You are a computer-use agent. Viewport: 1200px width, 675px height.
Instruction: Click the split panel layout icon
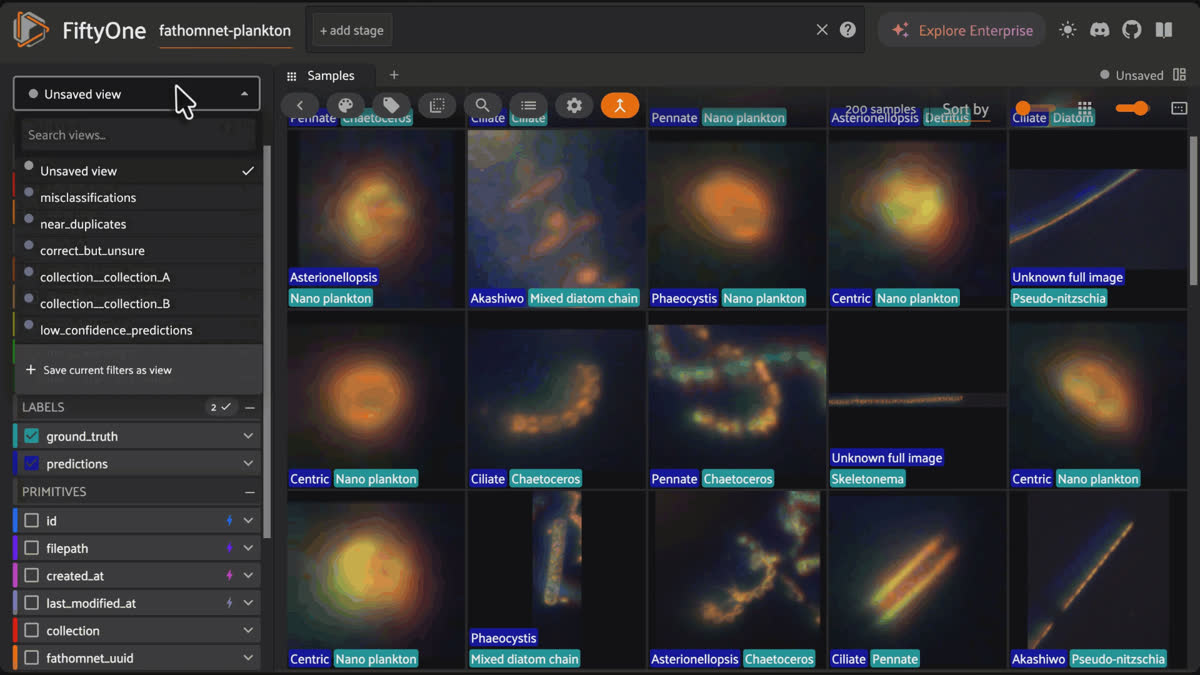click(1180, 75)
